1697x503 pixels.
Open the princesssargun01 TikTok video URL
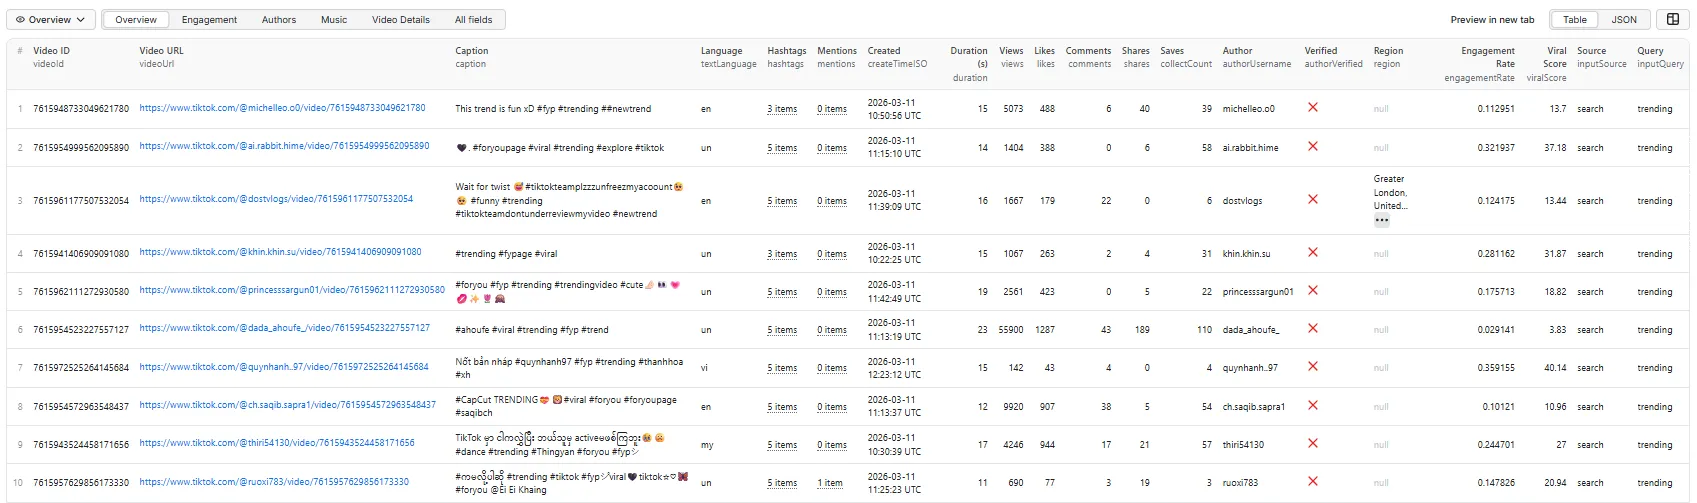point(292,290)
